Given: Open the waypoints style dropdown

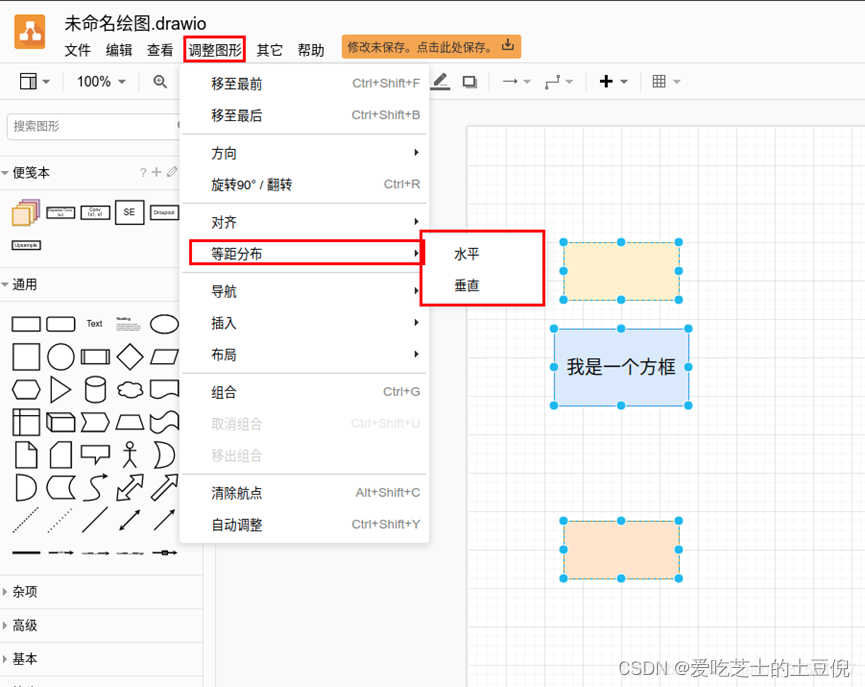Looking at the screenshot, I should 559,82.
